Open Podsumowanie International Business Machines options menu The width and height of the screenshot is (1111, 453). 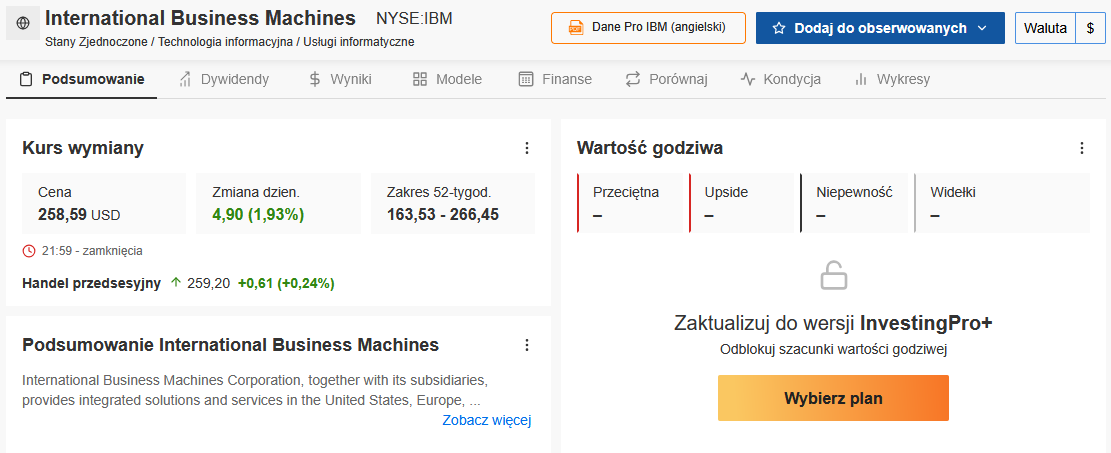[x=526, y=345]
